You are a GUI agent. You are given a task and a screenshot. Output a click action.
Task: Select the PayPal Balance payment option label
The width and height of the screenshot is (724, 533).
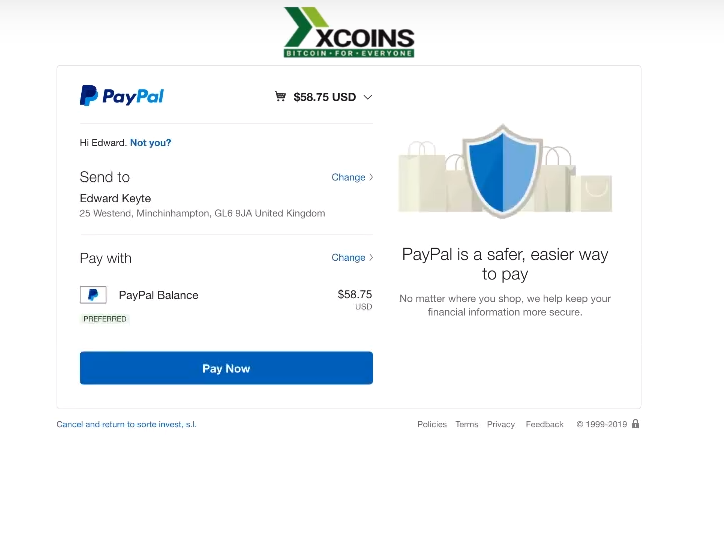coord(158,295)
